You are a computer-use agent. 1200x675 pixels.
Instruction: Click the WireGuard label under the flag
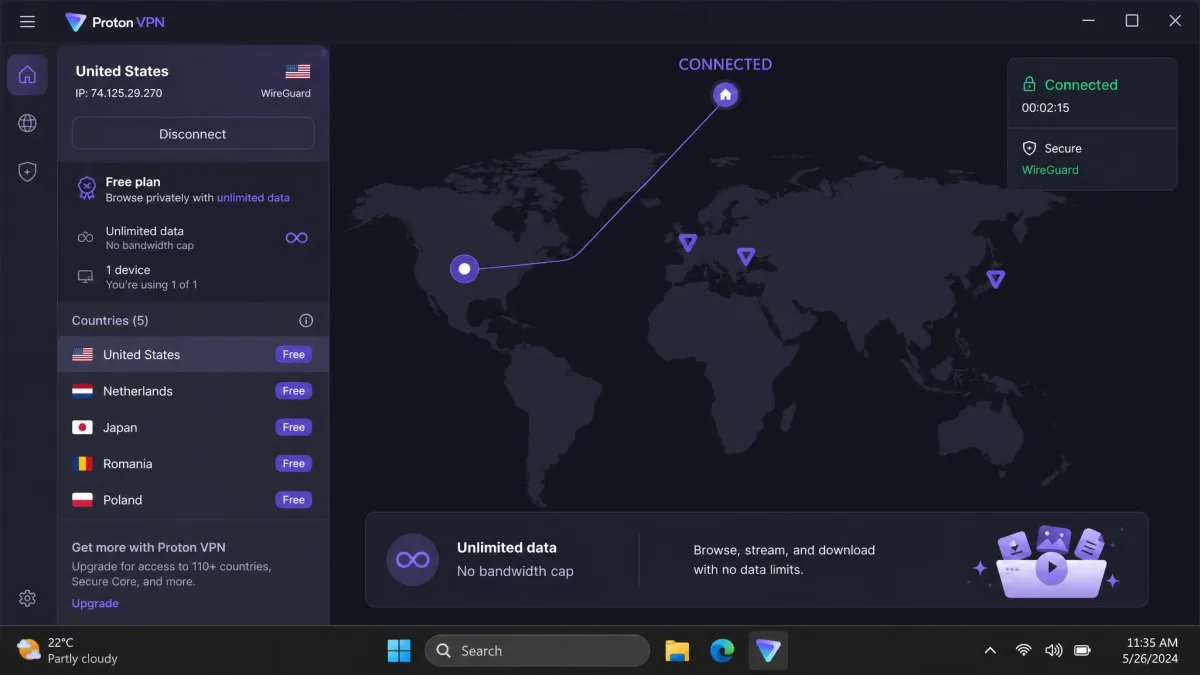pos(286,93)
